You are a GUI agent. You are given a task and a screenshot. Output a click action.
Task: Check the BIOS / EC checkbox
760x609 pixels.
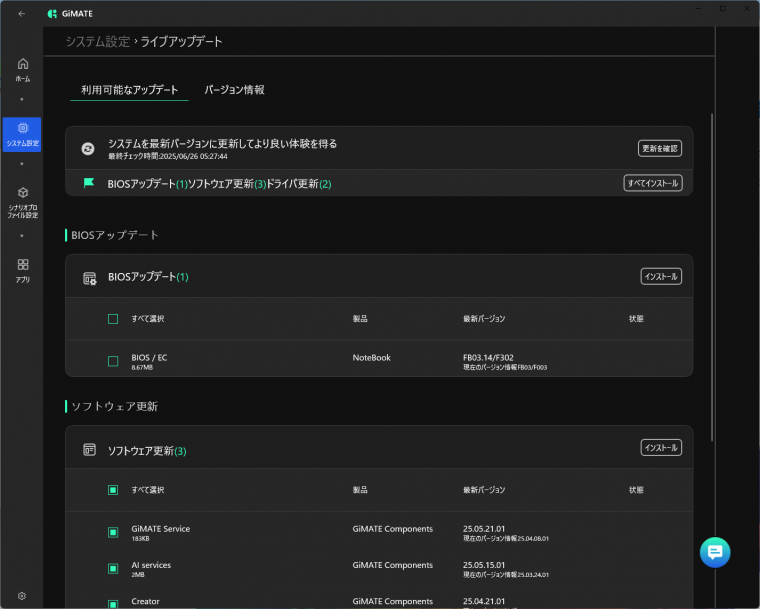click(x=113, y=361)
